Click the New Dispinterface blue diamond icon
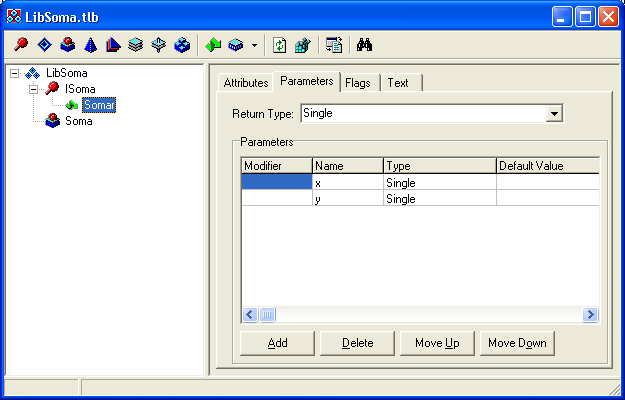The height and width of the screenshot is (400, 625). 43,45
